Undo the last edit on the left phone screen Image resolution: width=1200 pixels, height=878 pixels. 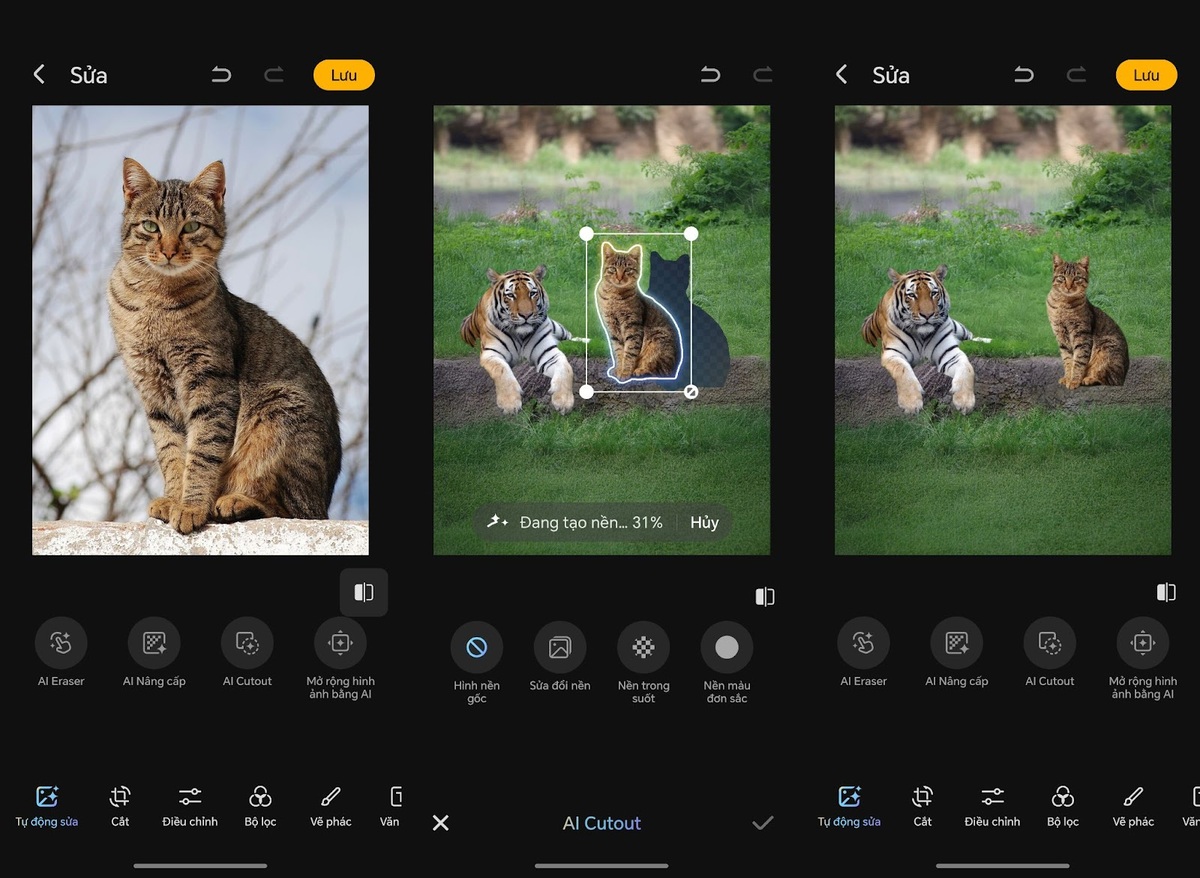pyautogui.click(x=221, y=74)
